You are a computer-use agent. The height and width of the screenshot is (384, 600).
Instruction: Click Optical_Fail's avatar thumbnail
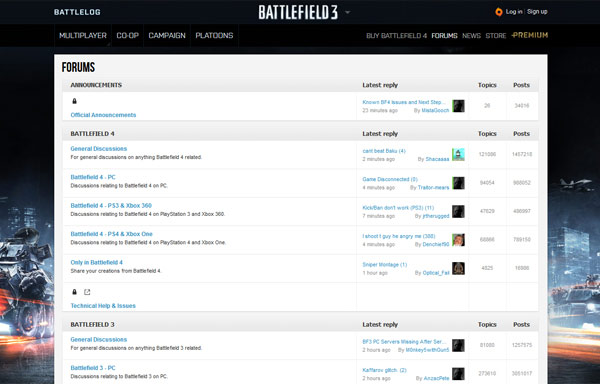click(x=458, y=268)
